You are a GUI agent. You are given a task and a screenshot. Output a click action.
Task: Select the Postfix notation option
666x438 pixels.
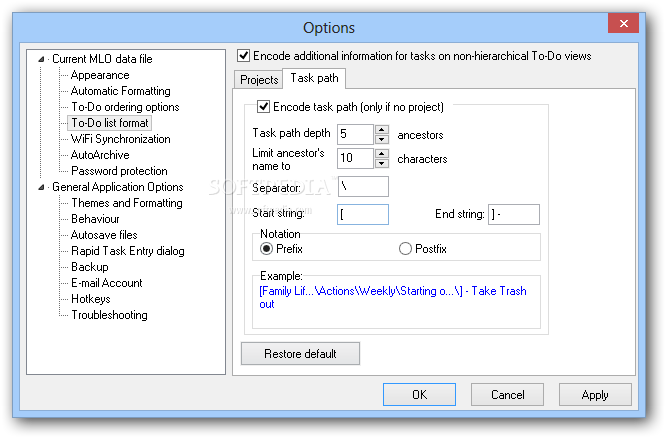click(x=405, y=249)
